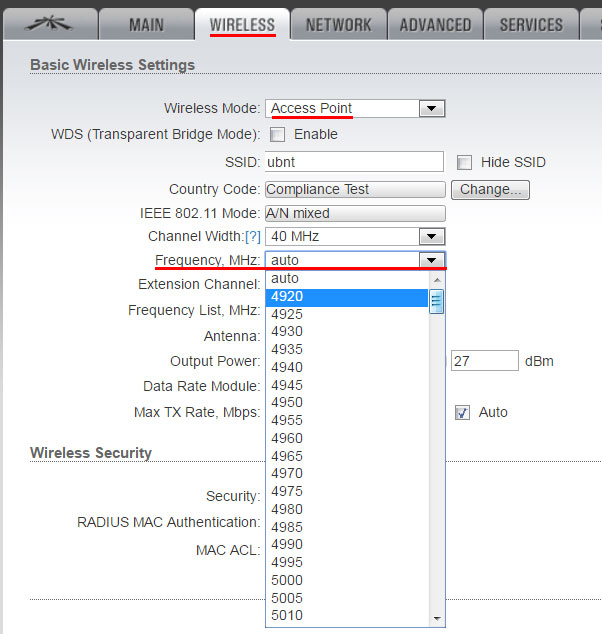Screen dimensions: 602x634
Task: Toggle the Max TX Rate Auto checkbox
Action: pos(462,412)
